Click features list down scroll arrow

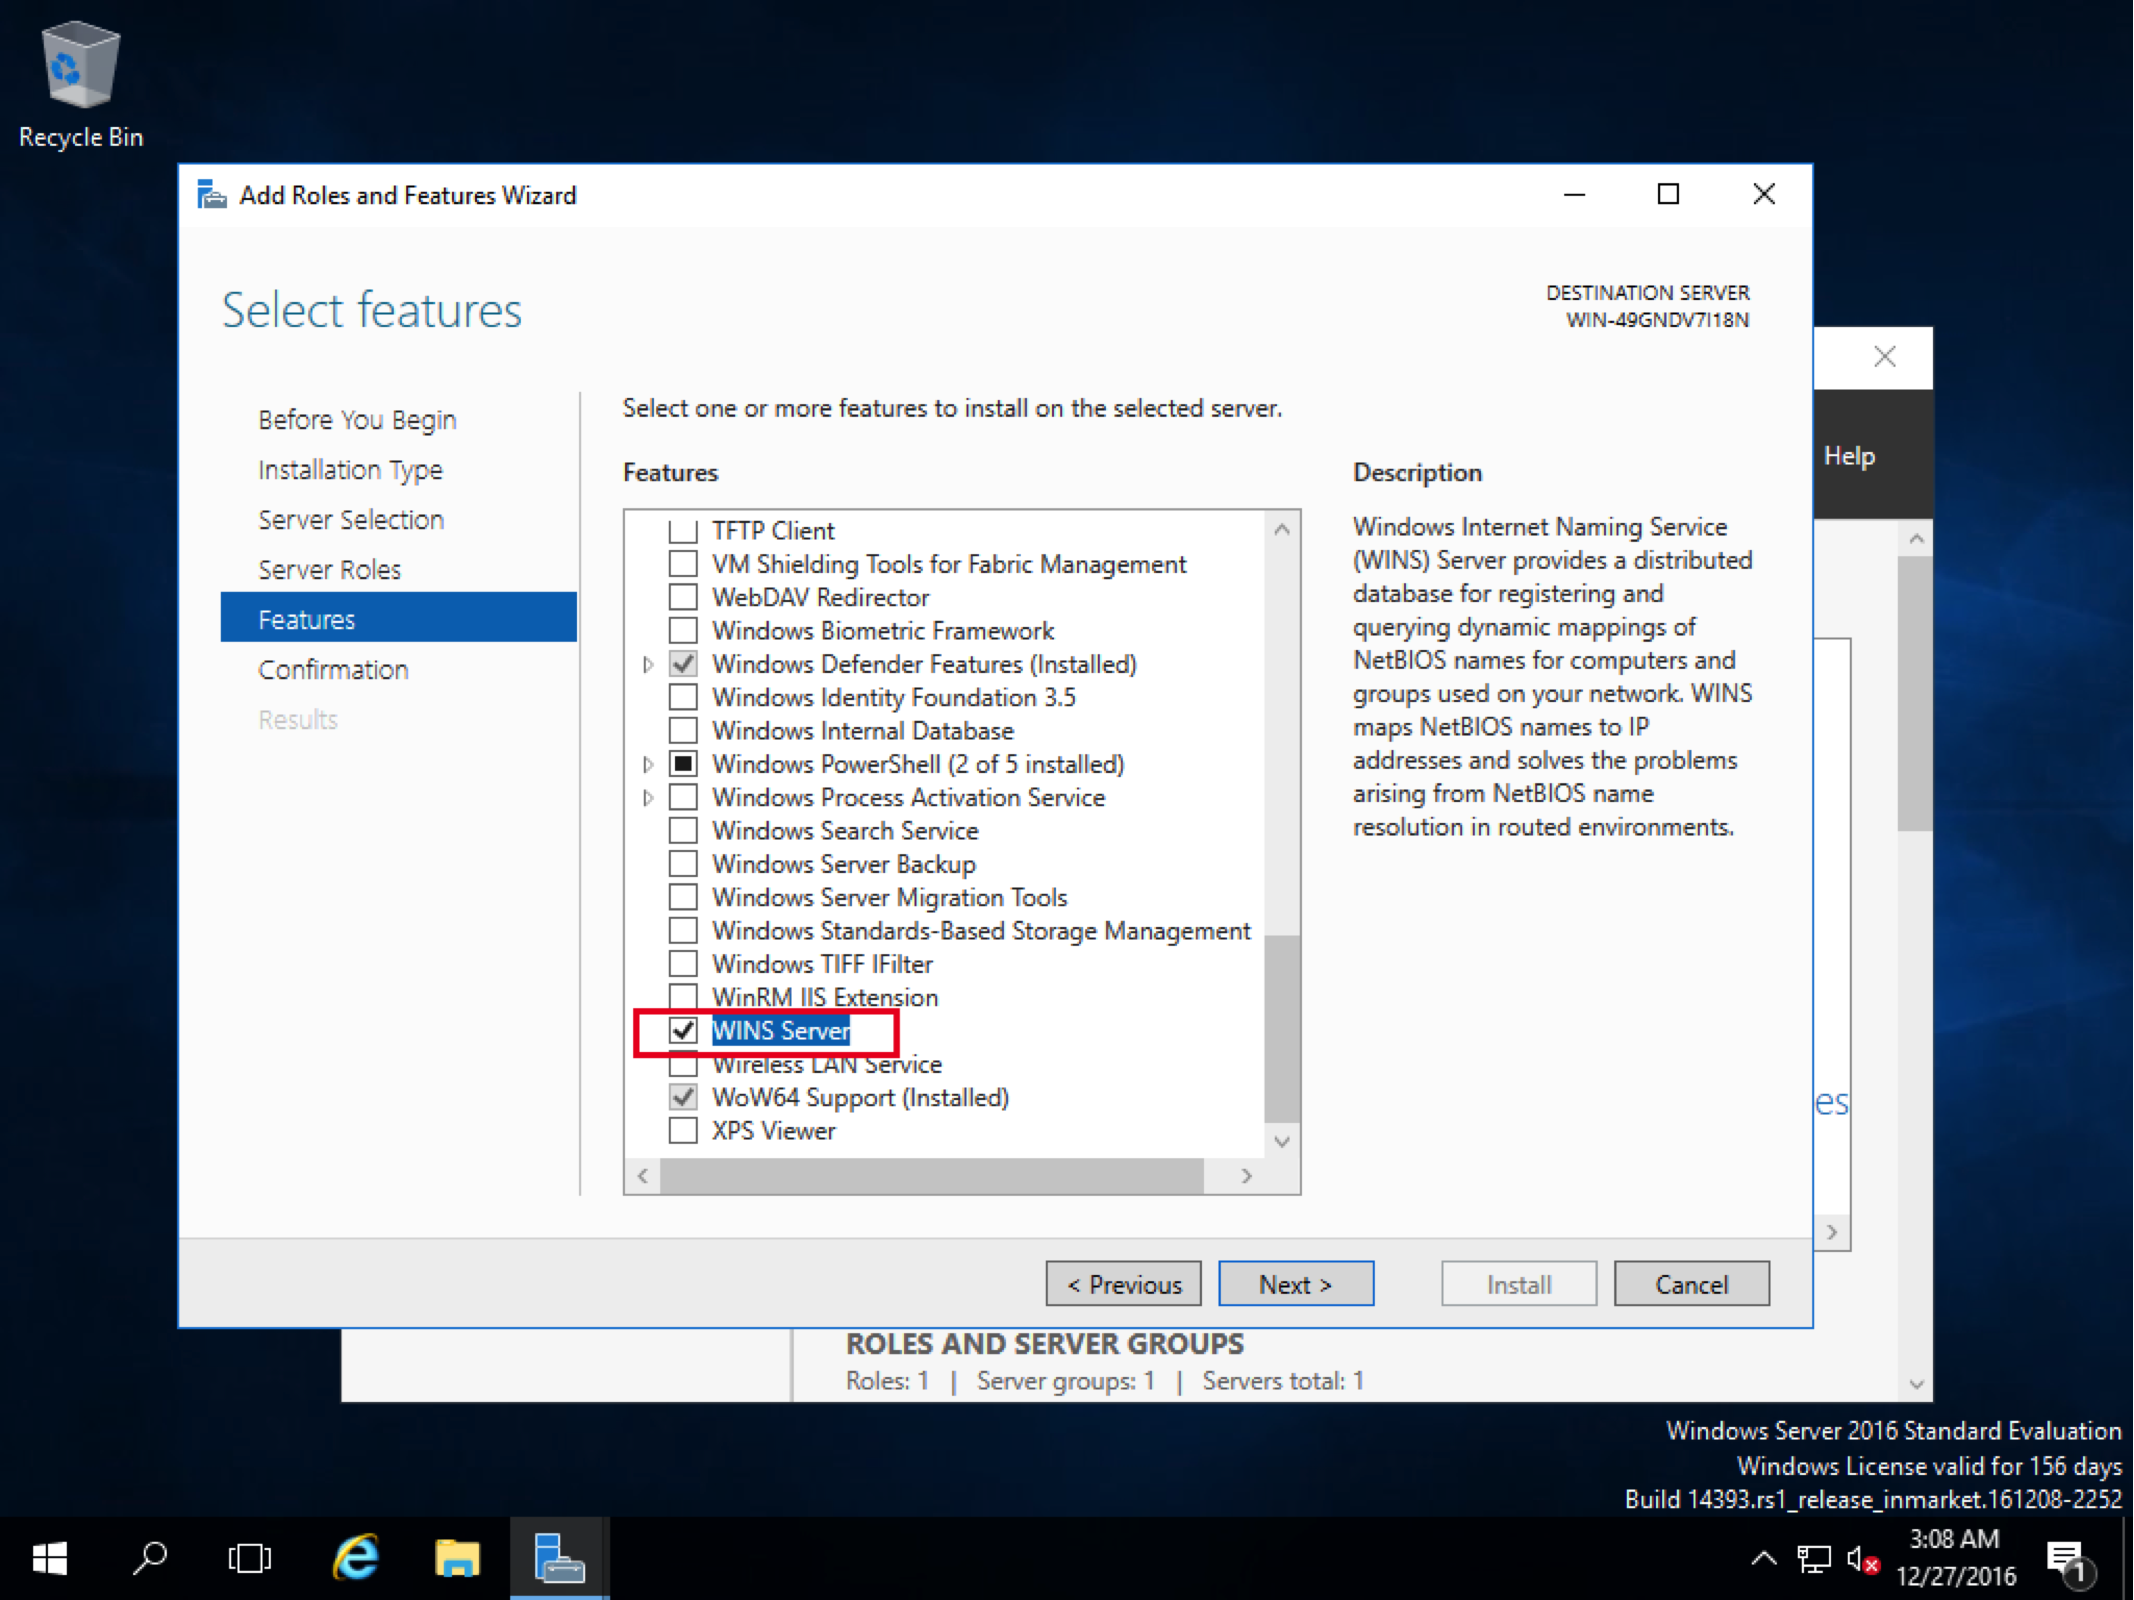point(1282,1141)
